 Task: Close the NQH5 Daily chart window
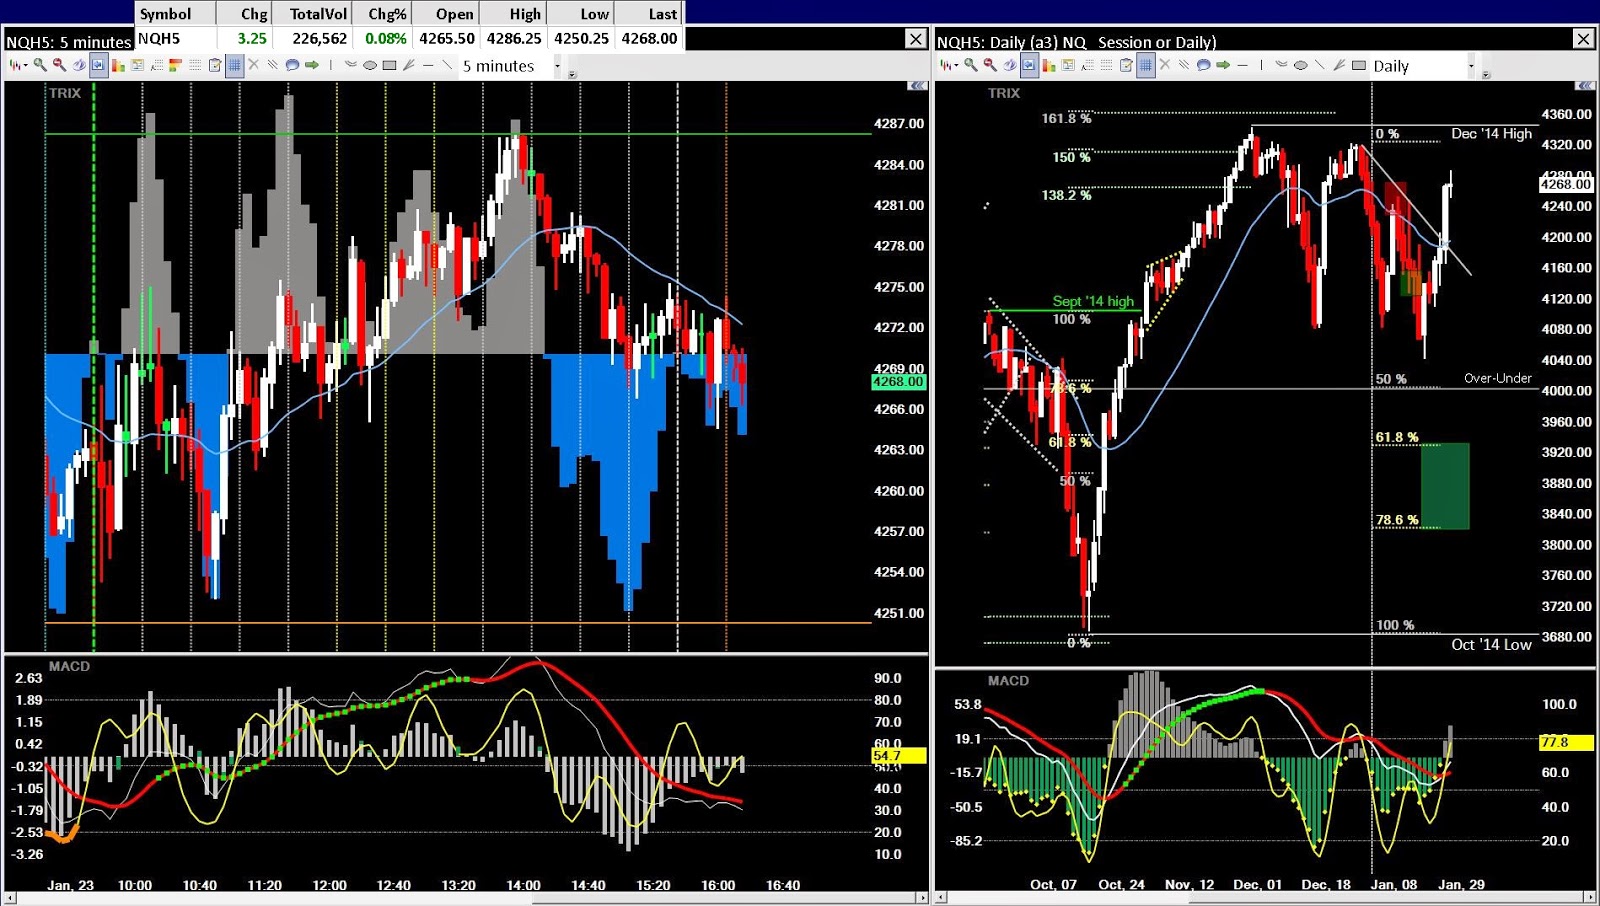point(1583,39)
